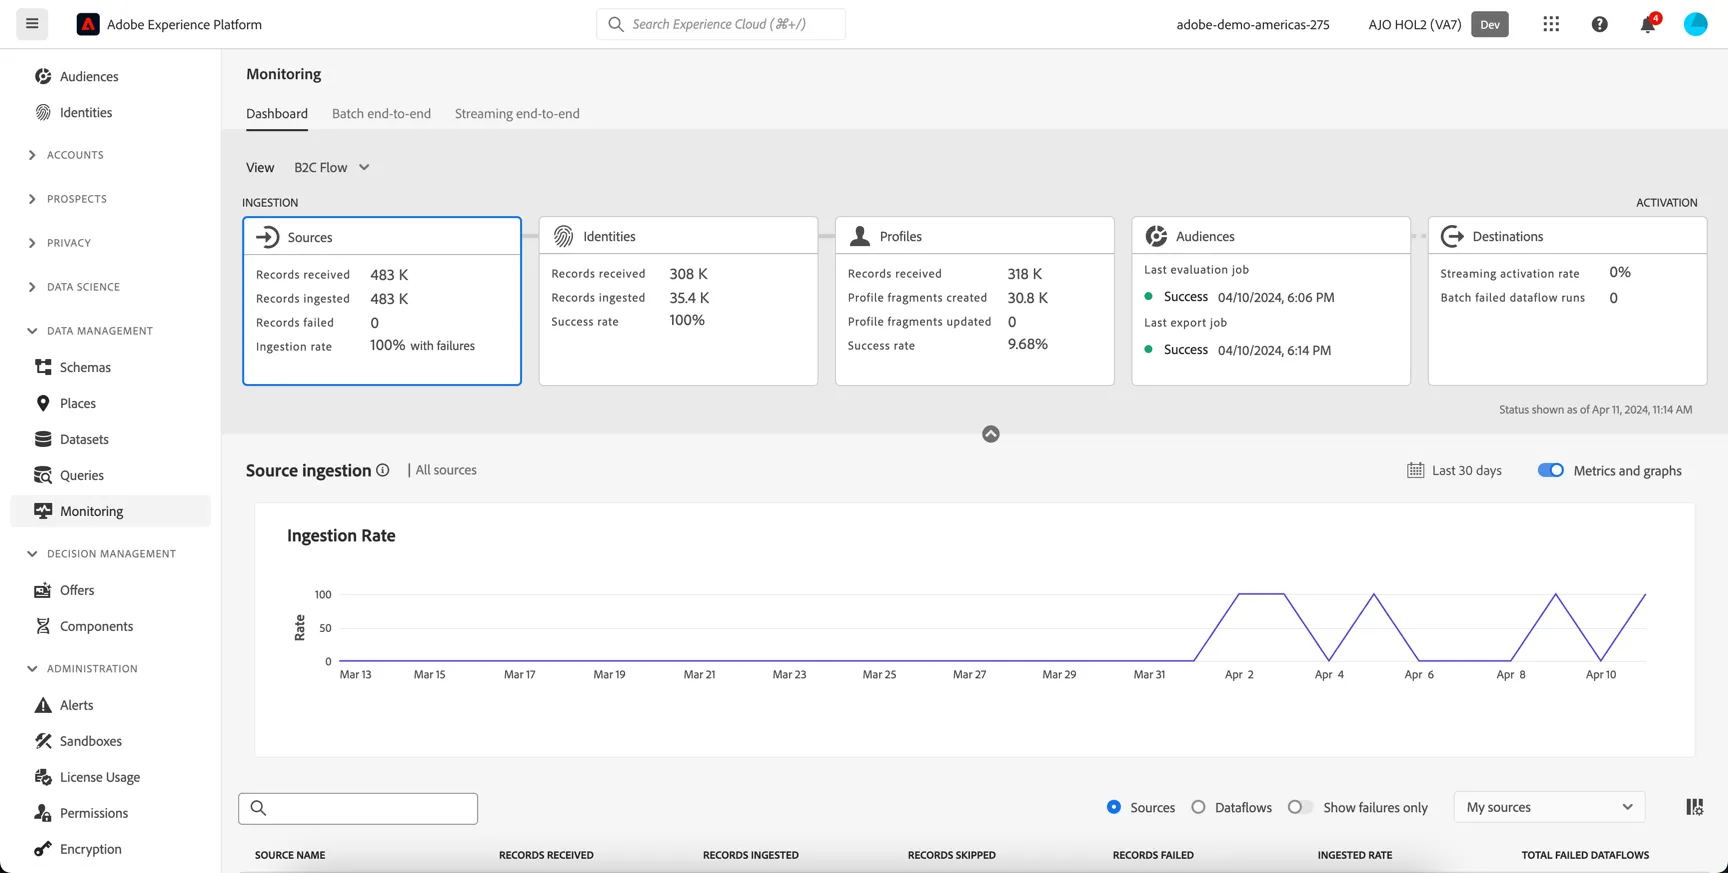Open the user profile avatar
The height and width of the screenshot is (873, 1728).
(1696, 24)
